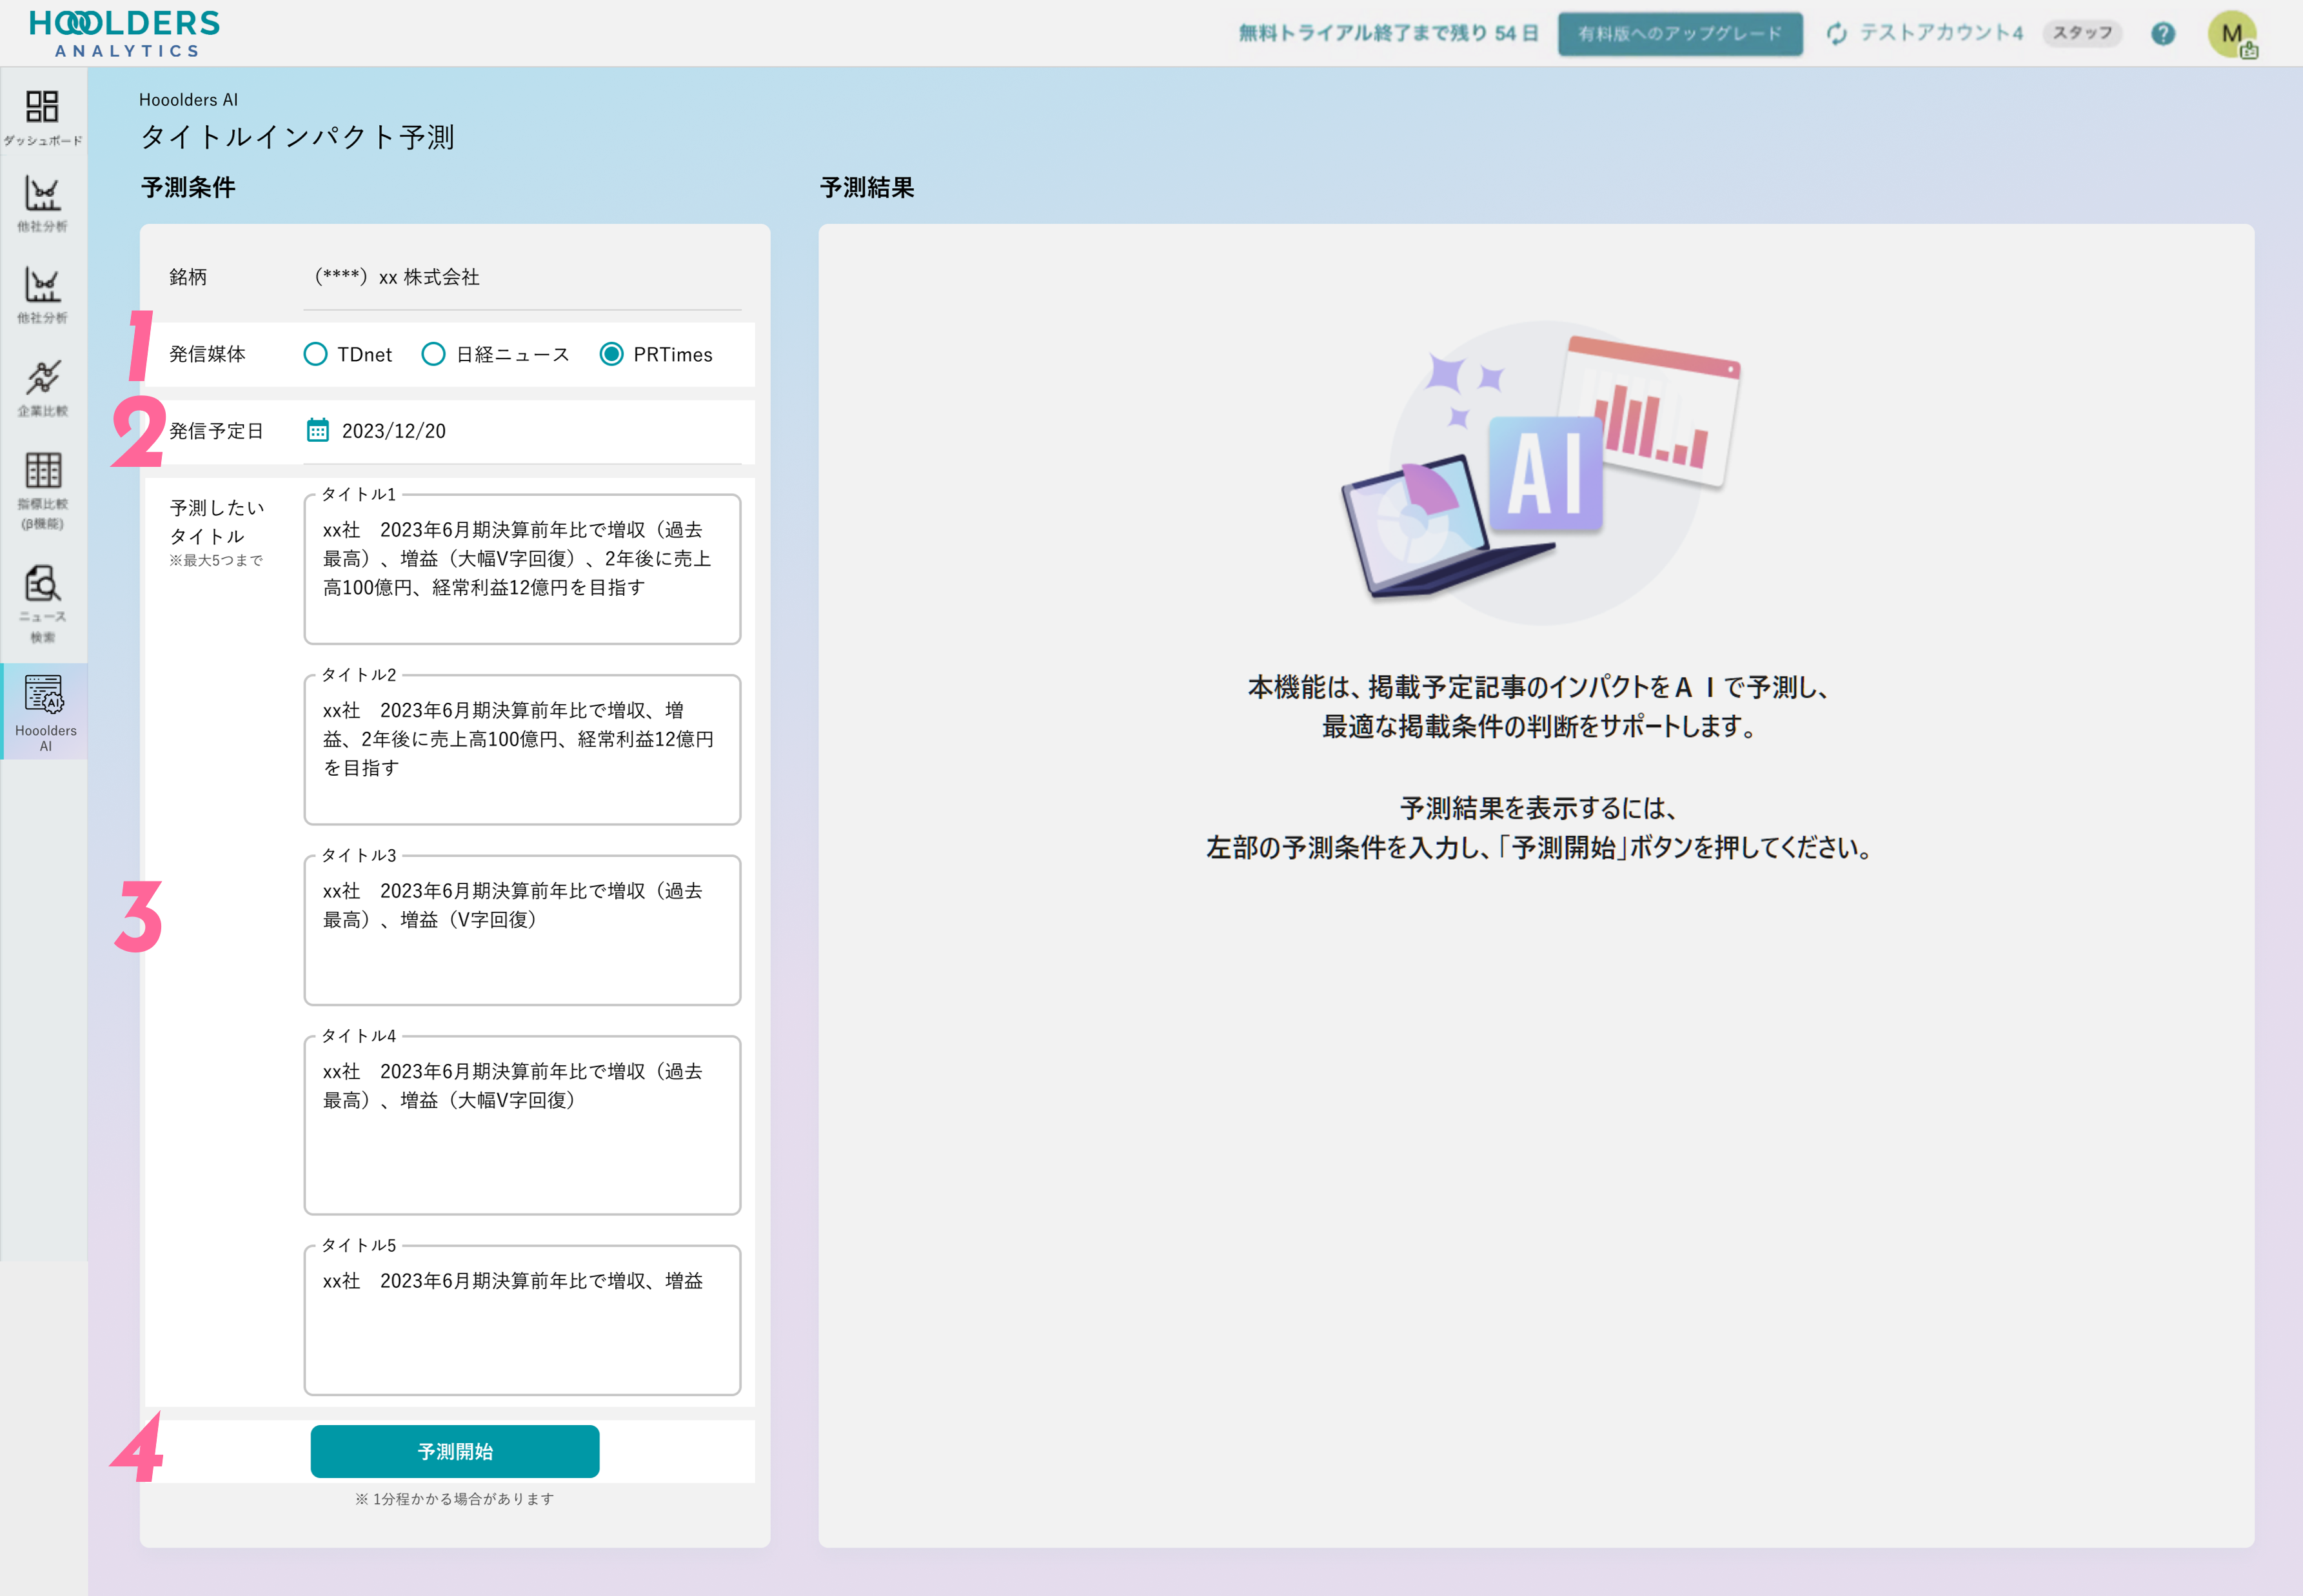Viewport: 2303px width, 1596px height.
Task: Click the help question mark icon
Action: pos(2162,34)
